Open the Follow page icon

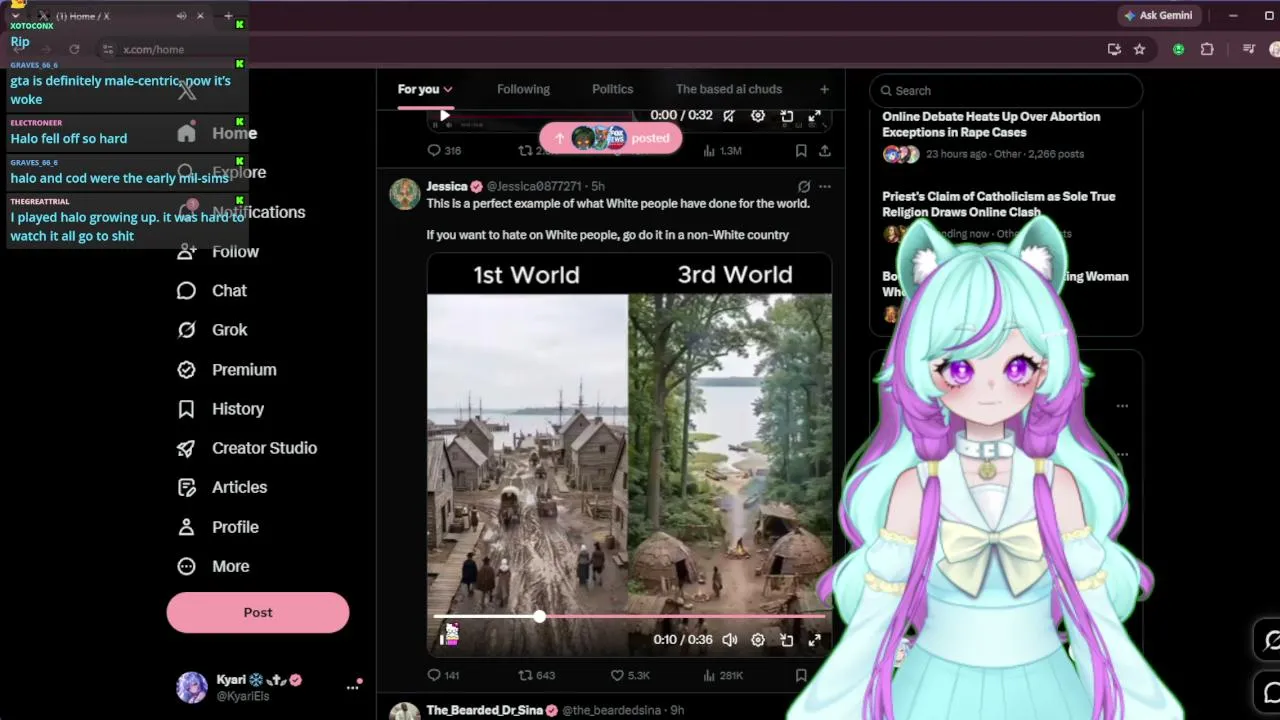tap(186, 252)
